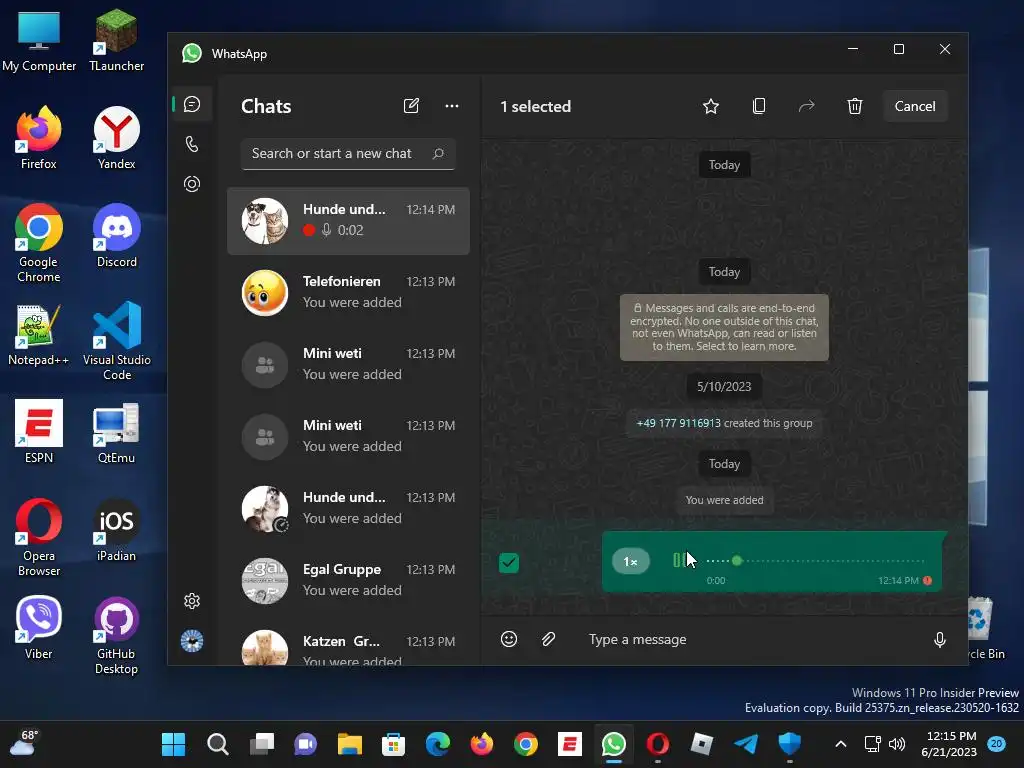Record a voice message with microphone
The height and width of the screenshot is (768, 1024).
pos(940,639)
